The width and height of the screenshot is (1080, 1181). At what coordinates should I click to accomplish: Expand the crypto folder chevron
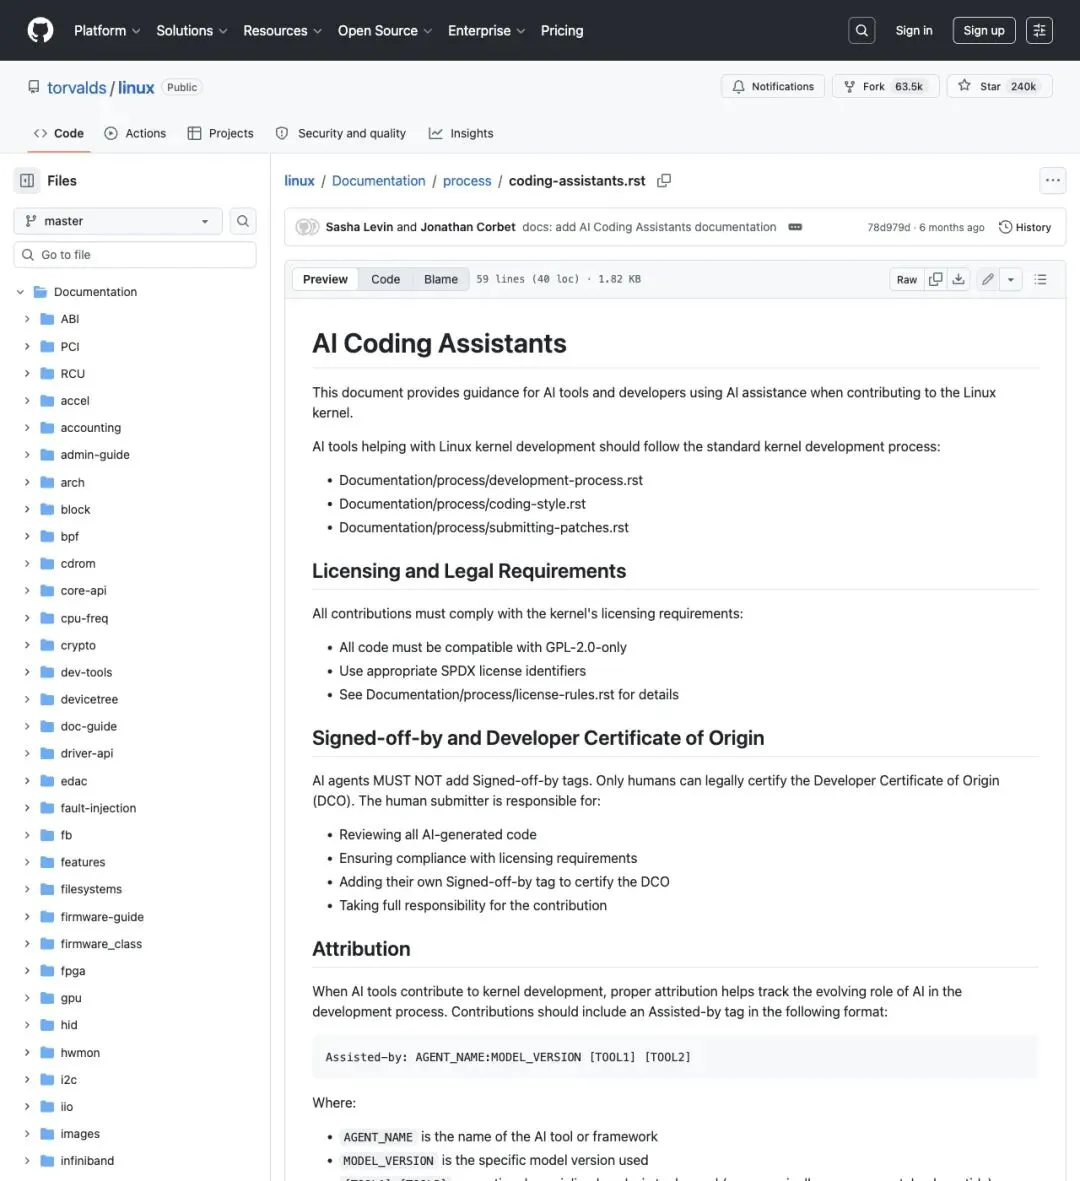pyautogui.click(x=27, y=645)
